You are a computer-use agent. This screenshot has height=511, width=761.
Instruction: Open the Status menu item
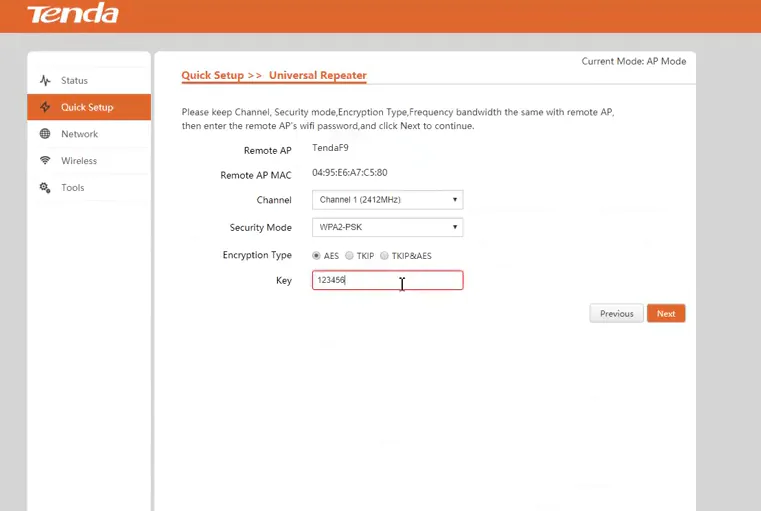point(74,80)
